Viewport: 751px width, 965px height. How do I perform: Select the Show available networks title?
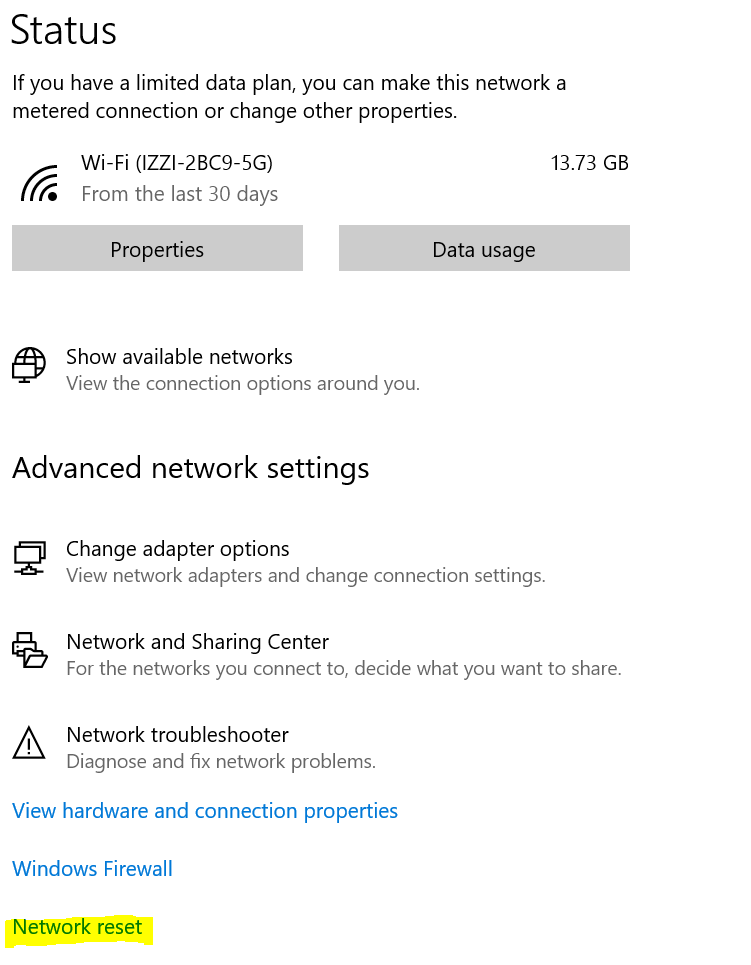pos(179,357)
